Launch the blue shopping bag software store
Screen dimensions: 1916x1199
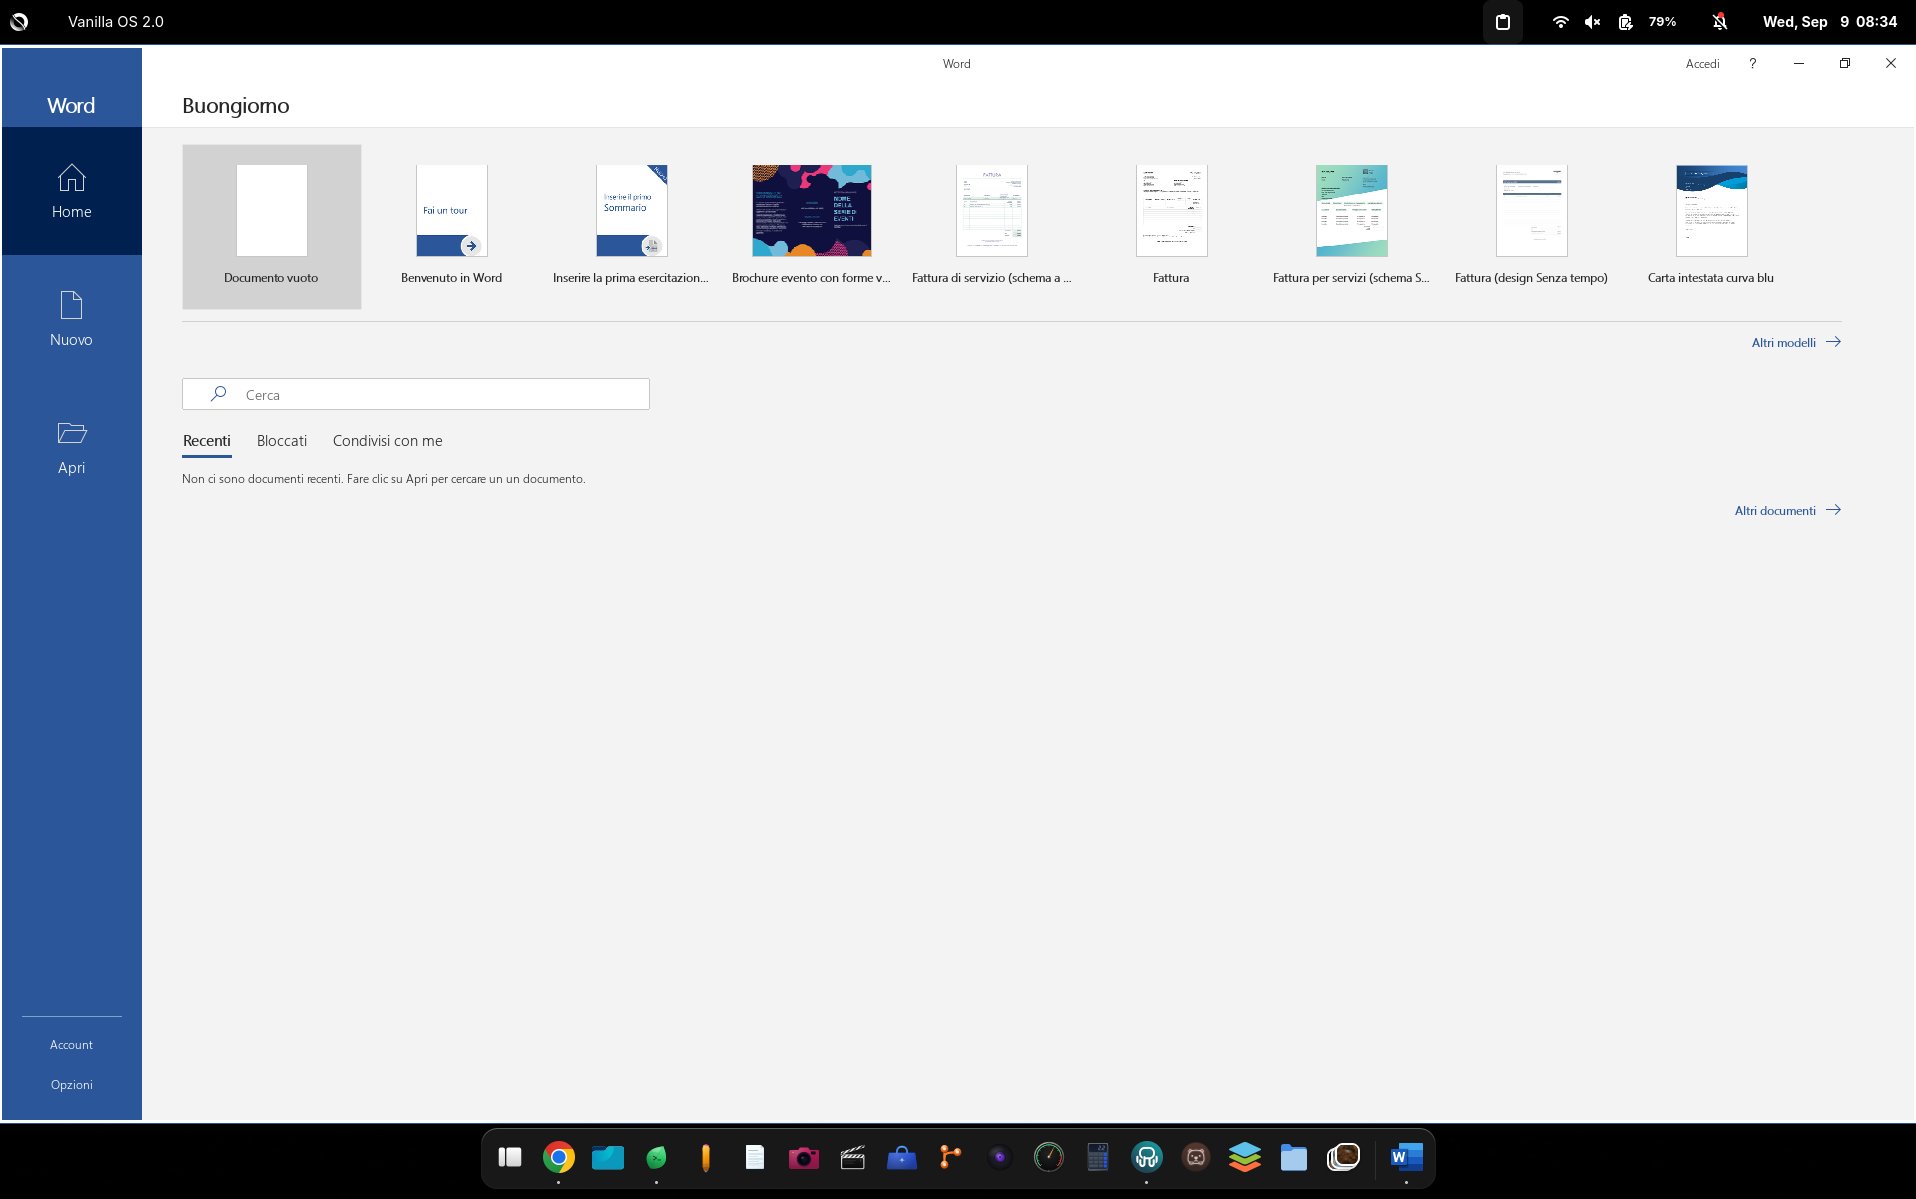(902, 1157)
